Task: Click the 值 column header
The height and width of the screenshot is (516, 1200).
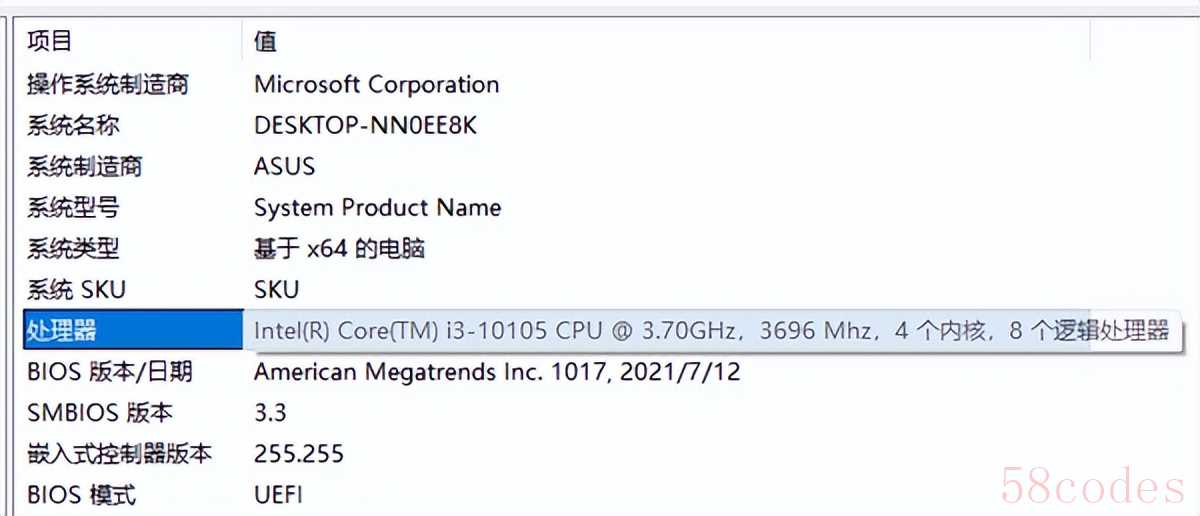Action: pyautogui.click(x=265, y=41)
